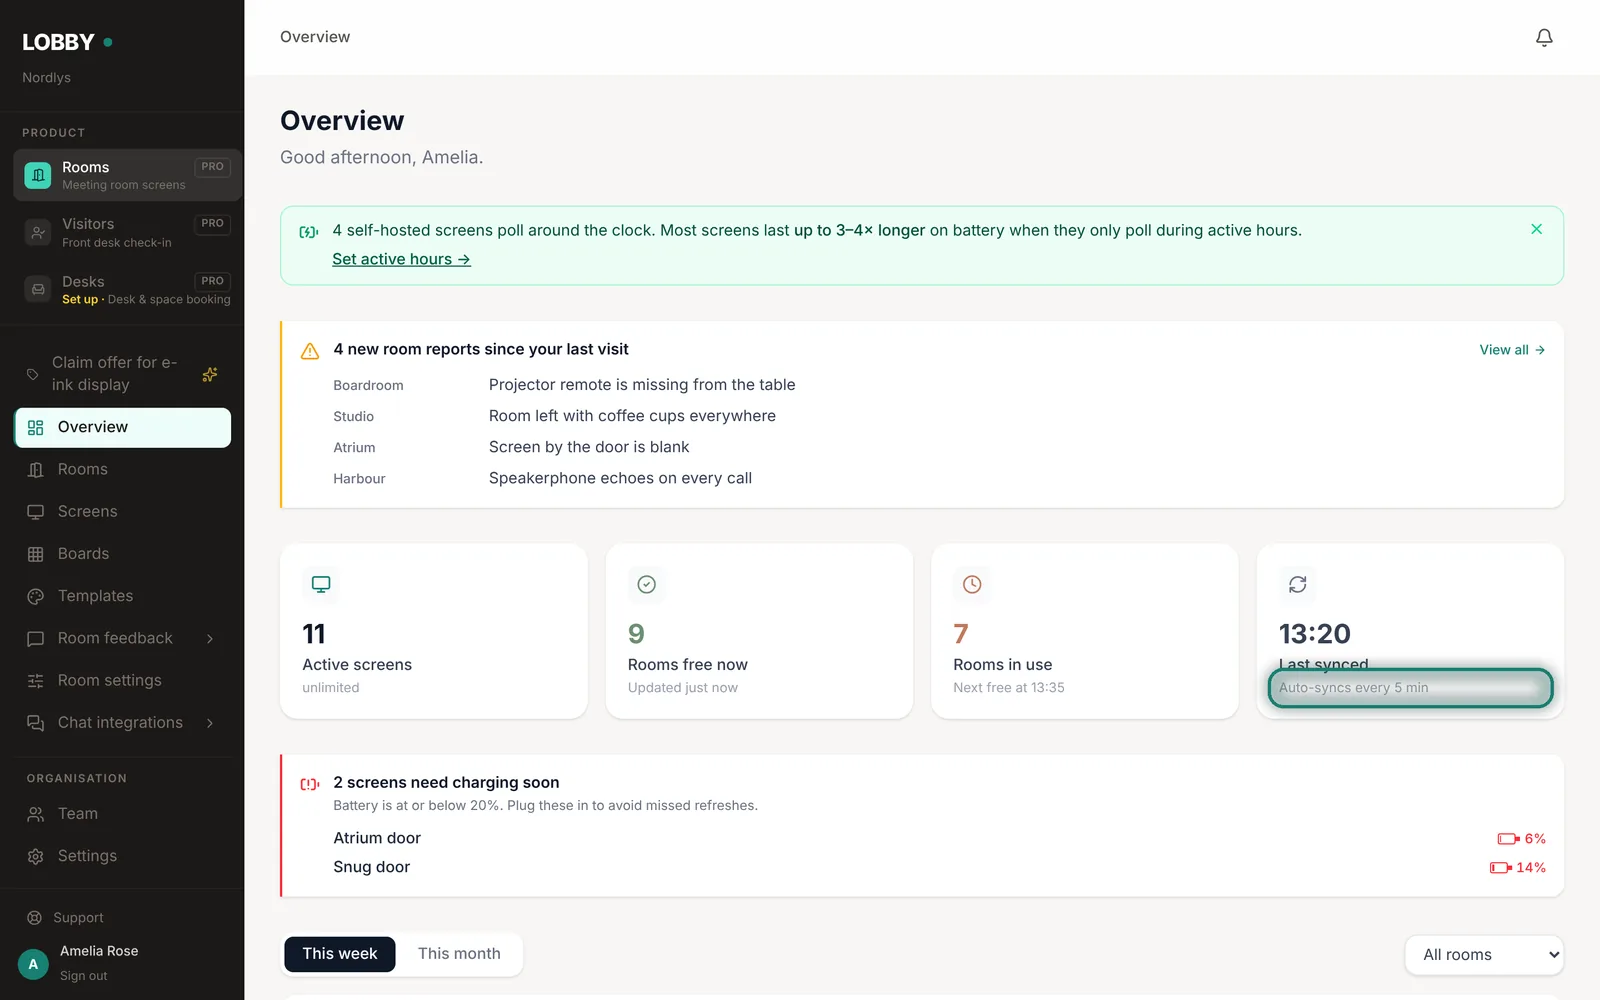Switch to the This month tab
This screenshot has height=1000, width=1600.
pyautogui.click(x=459, y=954)
